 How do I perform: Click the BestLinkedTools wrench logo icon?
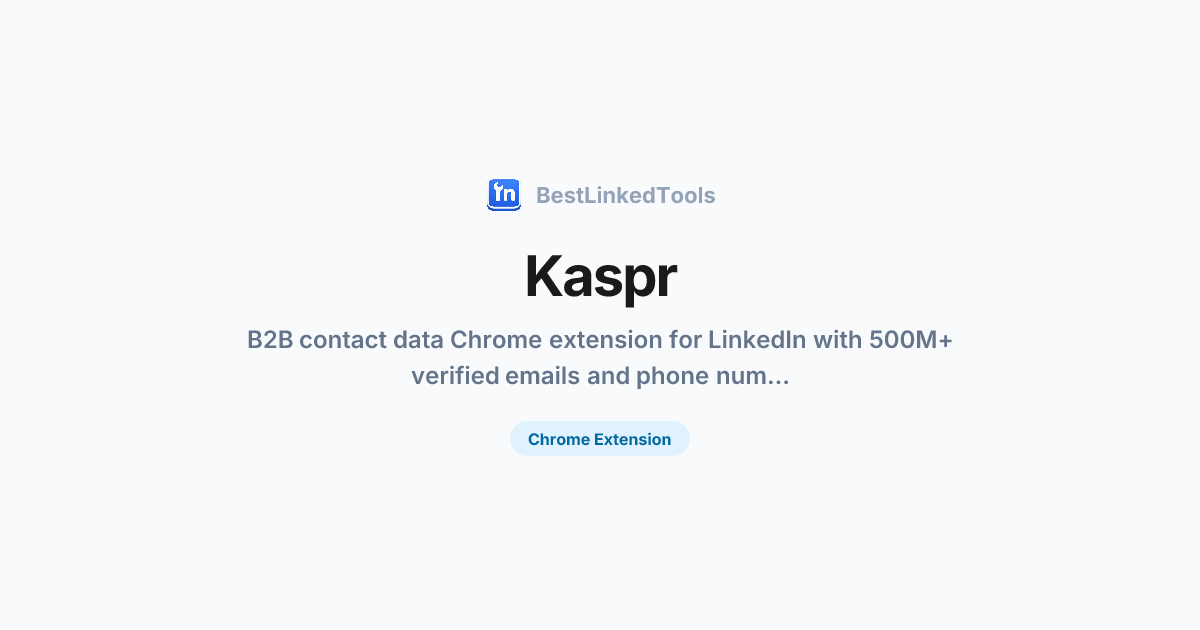(503, 195)
